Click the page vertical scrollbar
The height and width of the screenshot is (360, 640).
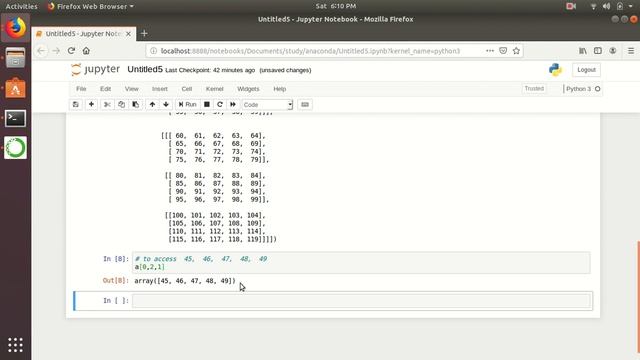[x=638, y=298]
